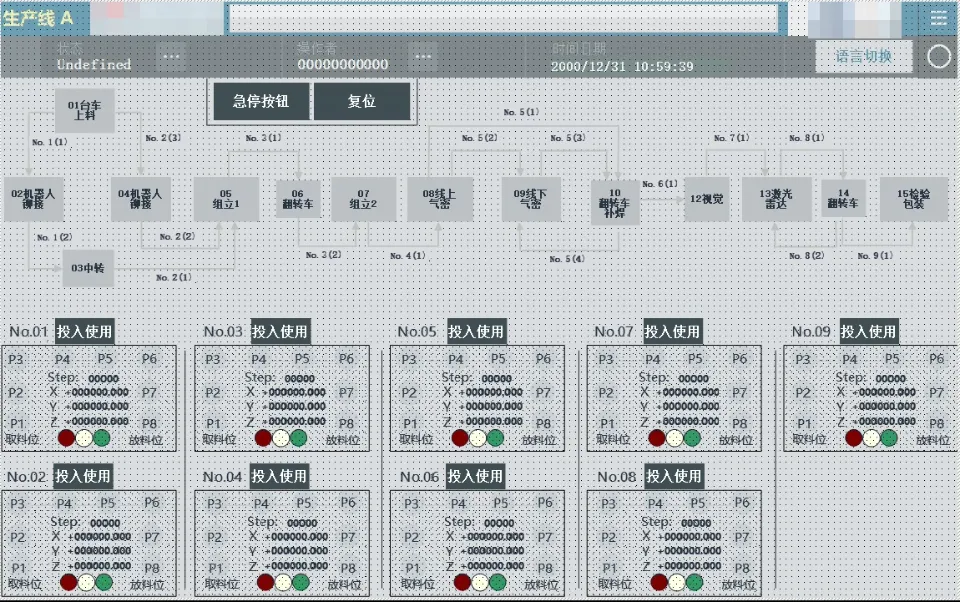Click the red indicator light in No.01
Image resolution: width=960 pixels, height=602 pixels.
[x=66, y=438]
